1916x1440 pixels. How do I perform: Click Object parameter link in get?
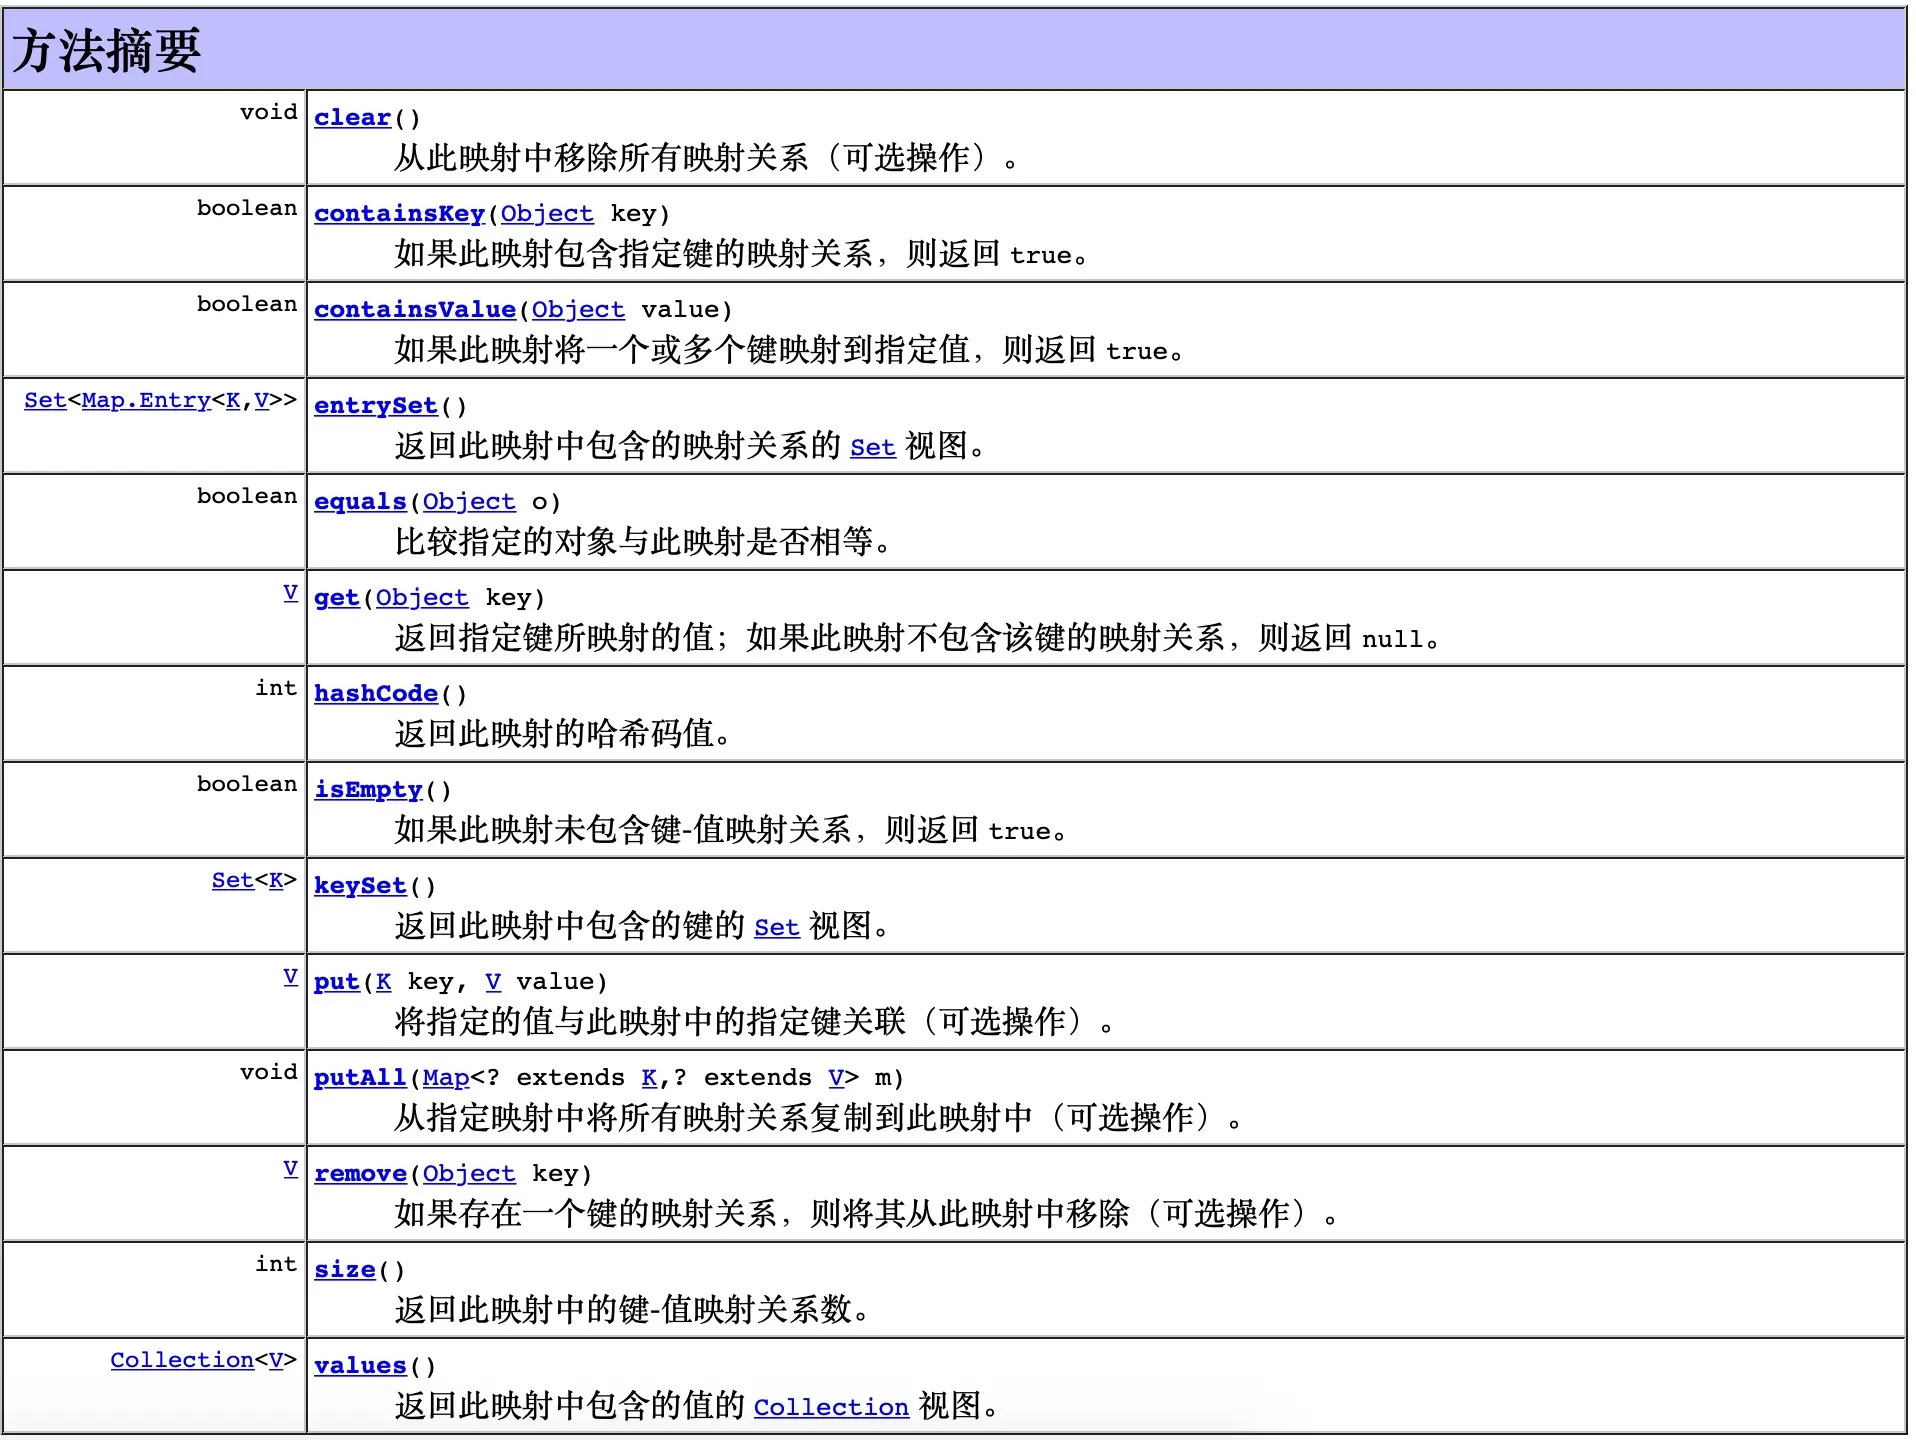[x=422, y=598]
